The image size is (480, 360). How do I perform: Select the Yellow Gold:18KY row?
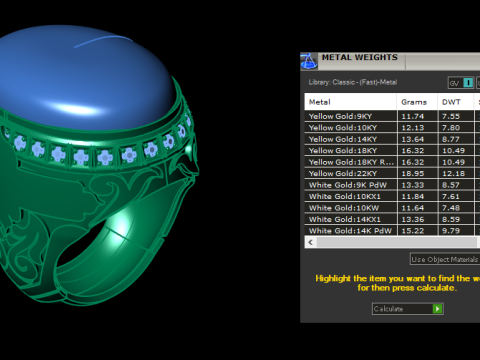392,151
